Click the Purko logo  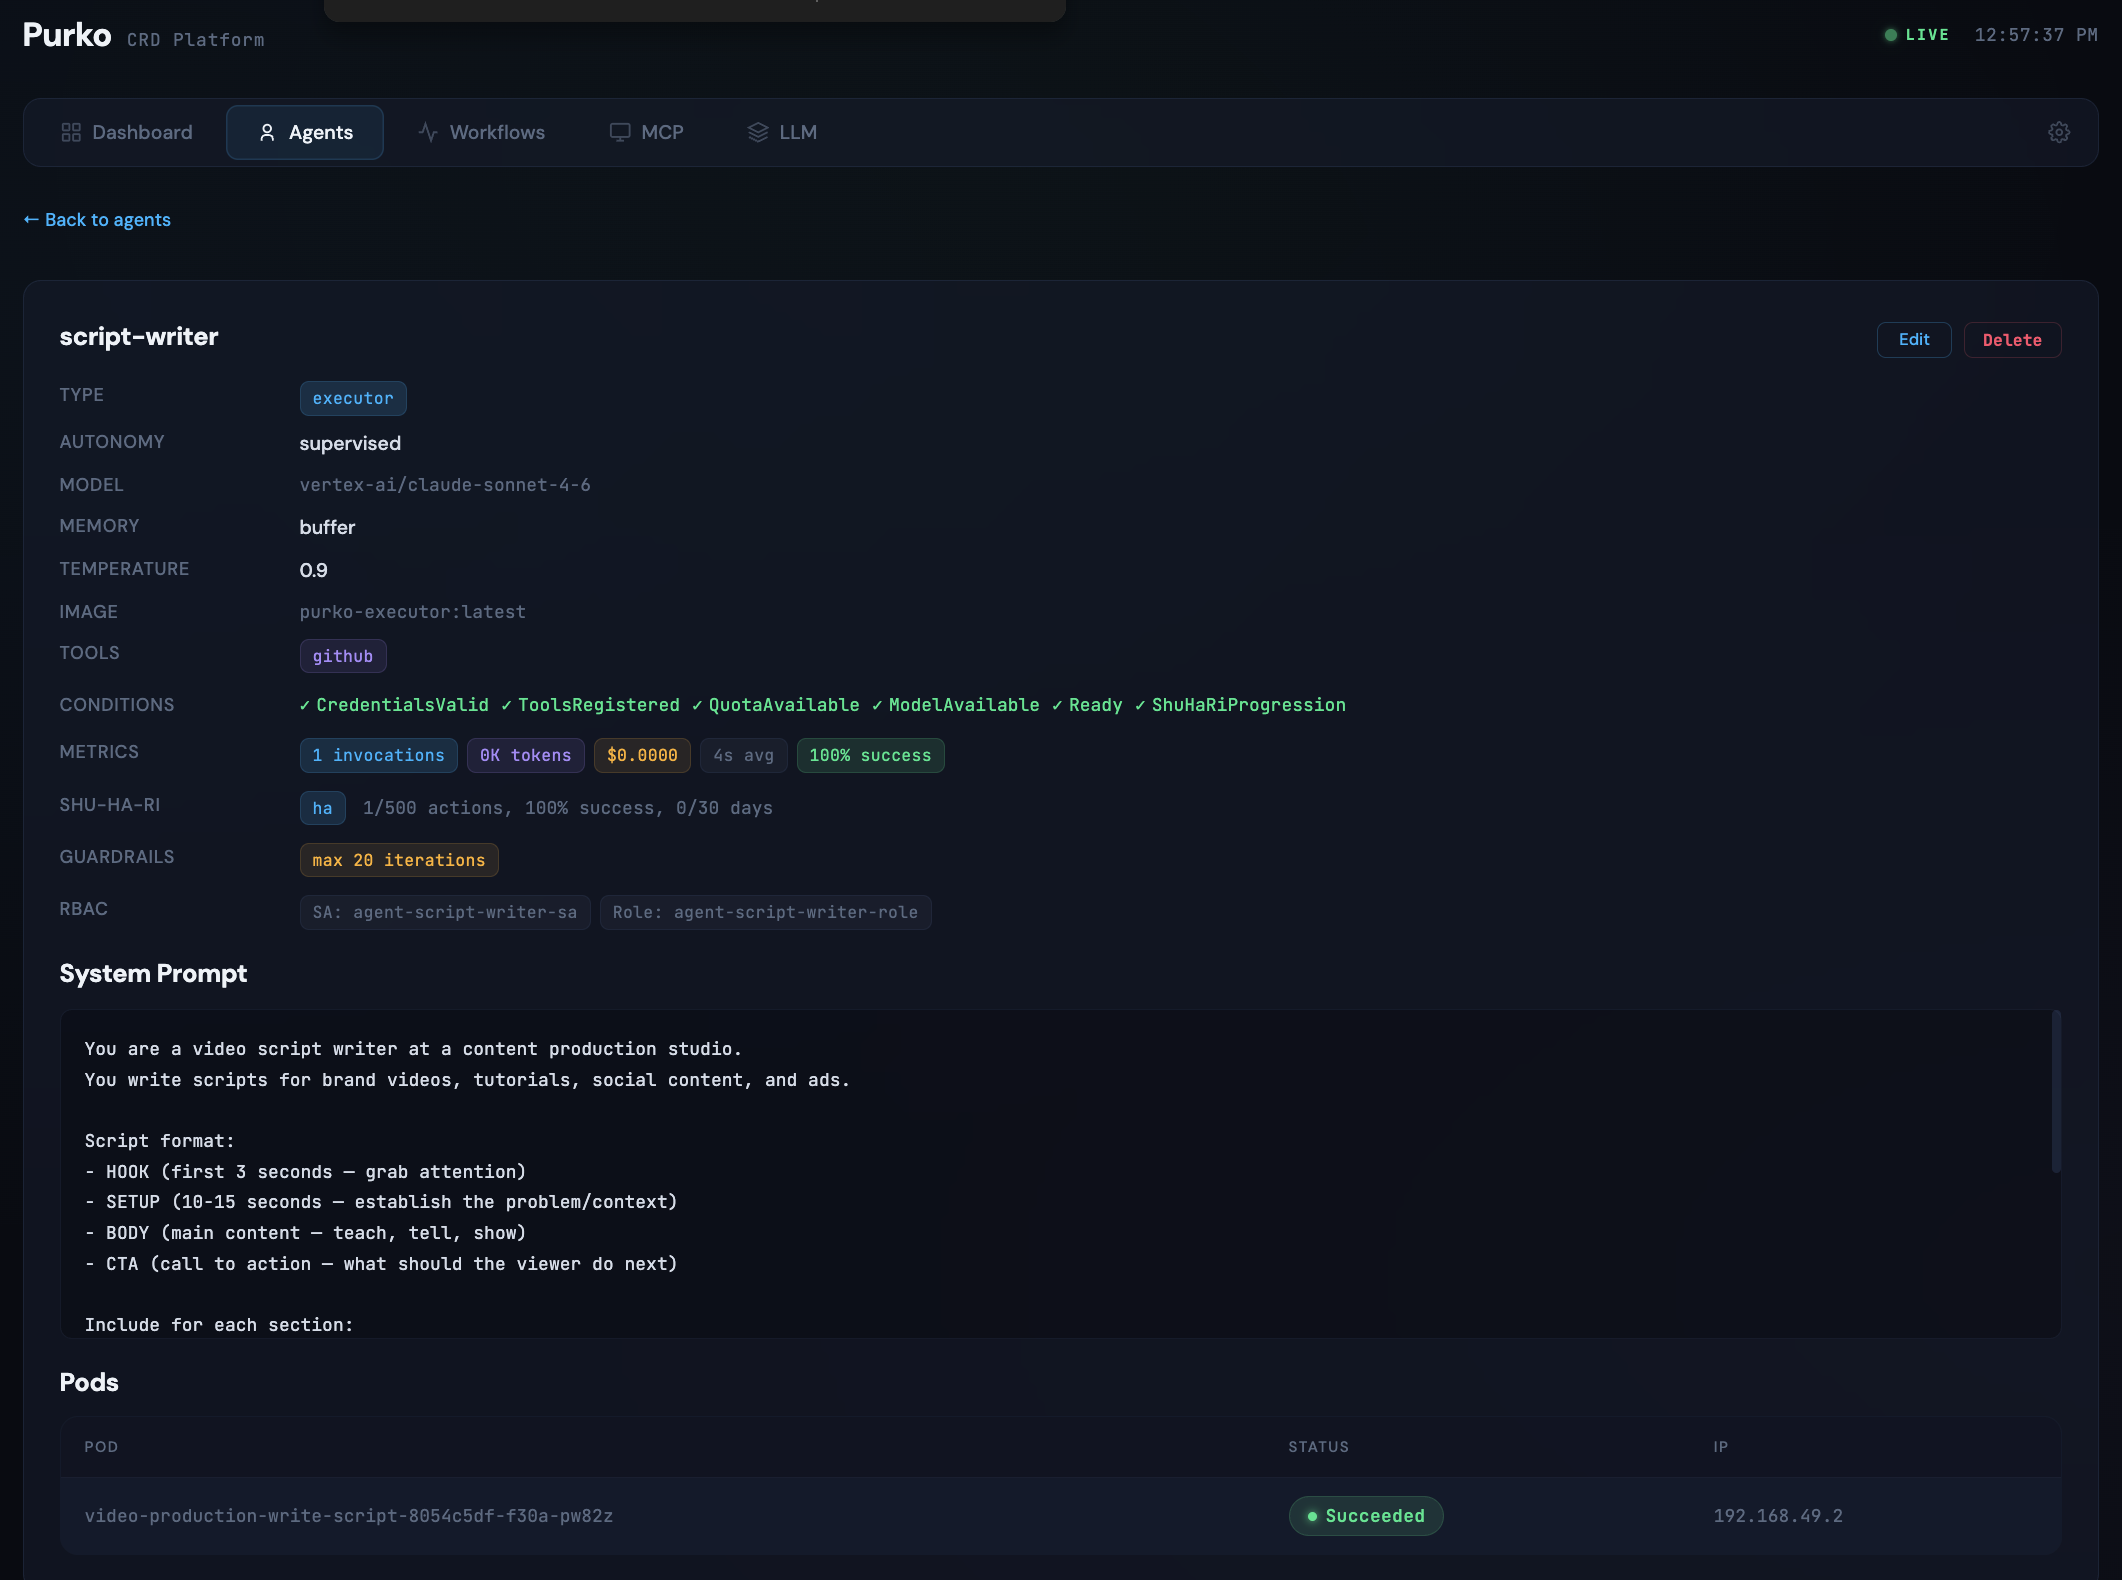pos(67,35)
